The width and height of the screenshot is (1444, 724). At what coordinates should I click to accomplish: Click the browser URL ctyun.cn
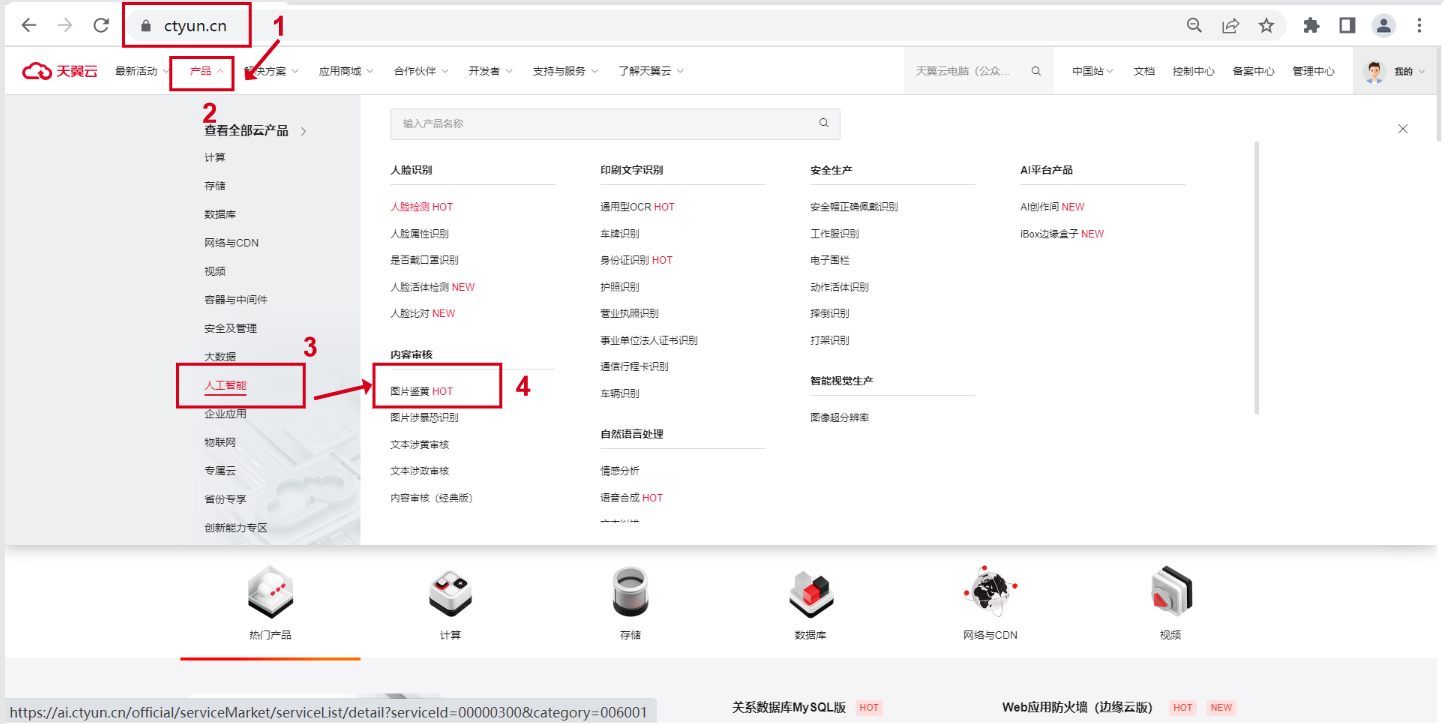pos(196,26)
